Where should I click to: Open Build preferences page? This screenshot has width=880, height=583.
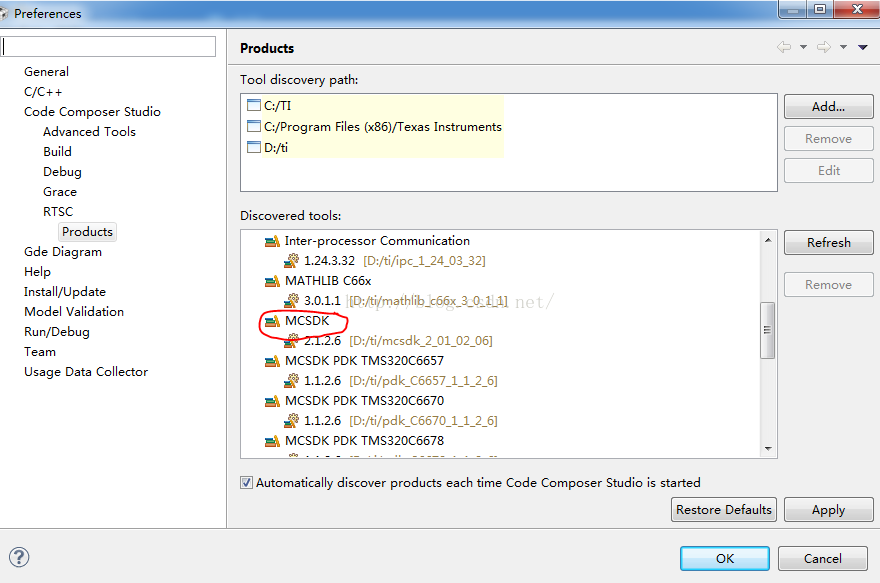[57, 152]
